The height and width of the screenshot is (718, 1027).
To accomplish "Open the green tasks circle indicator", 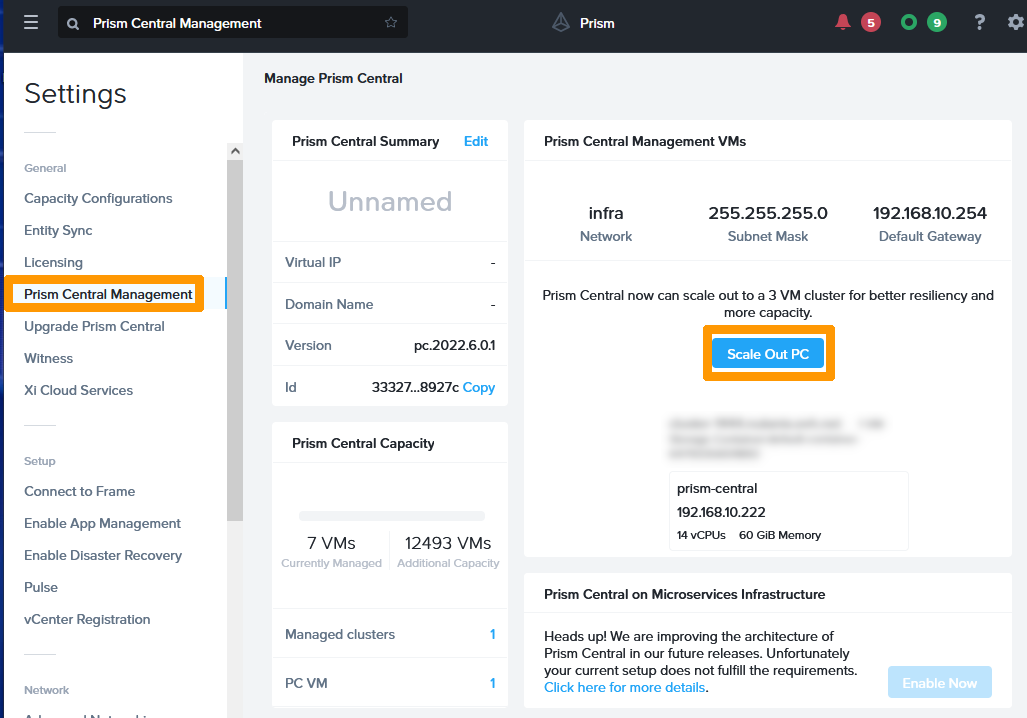I will (909, 22).
